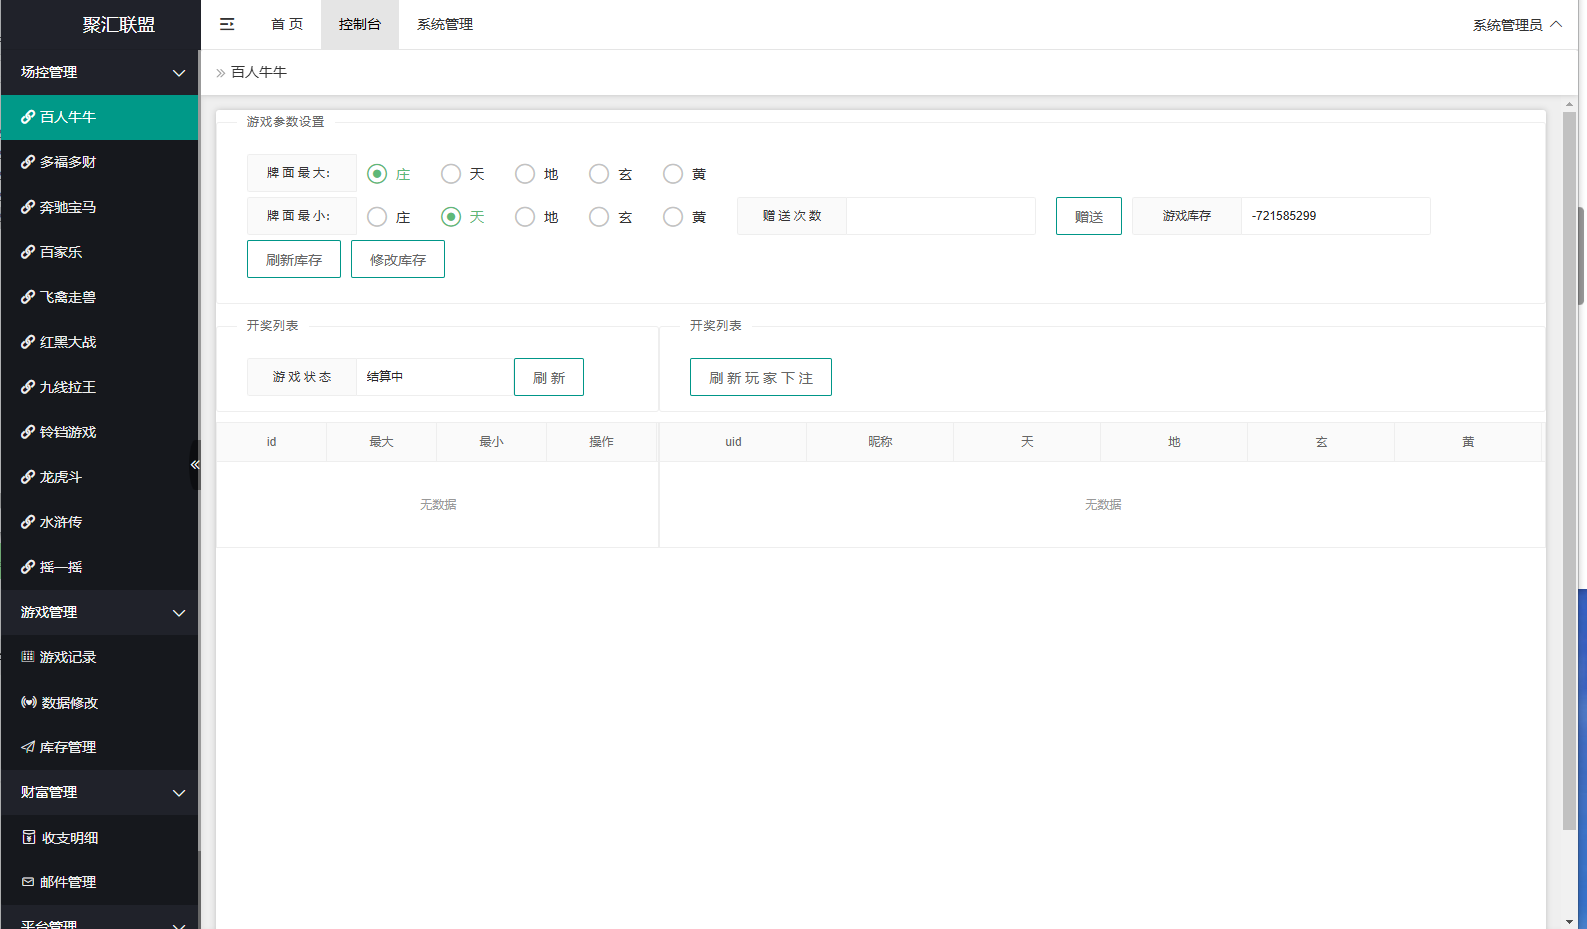Collapse the 游戏管理 section chevron
Image resolution: width=1587 pixels, height=929 pixels.
pos(179,612)
